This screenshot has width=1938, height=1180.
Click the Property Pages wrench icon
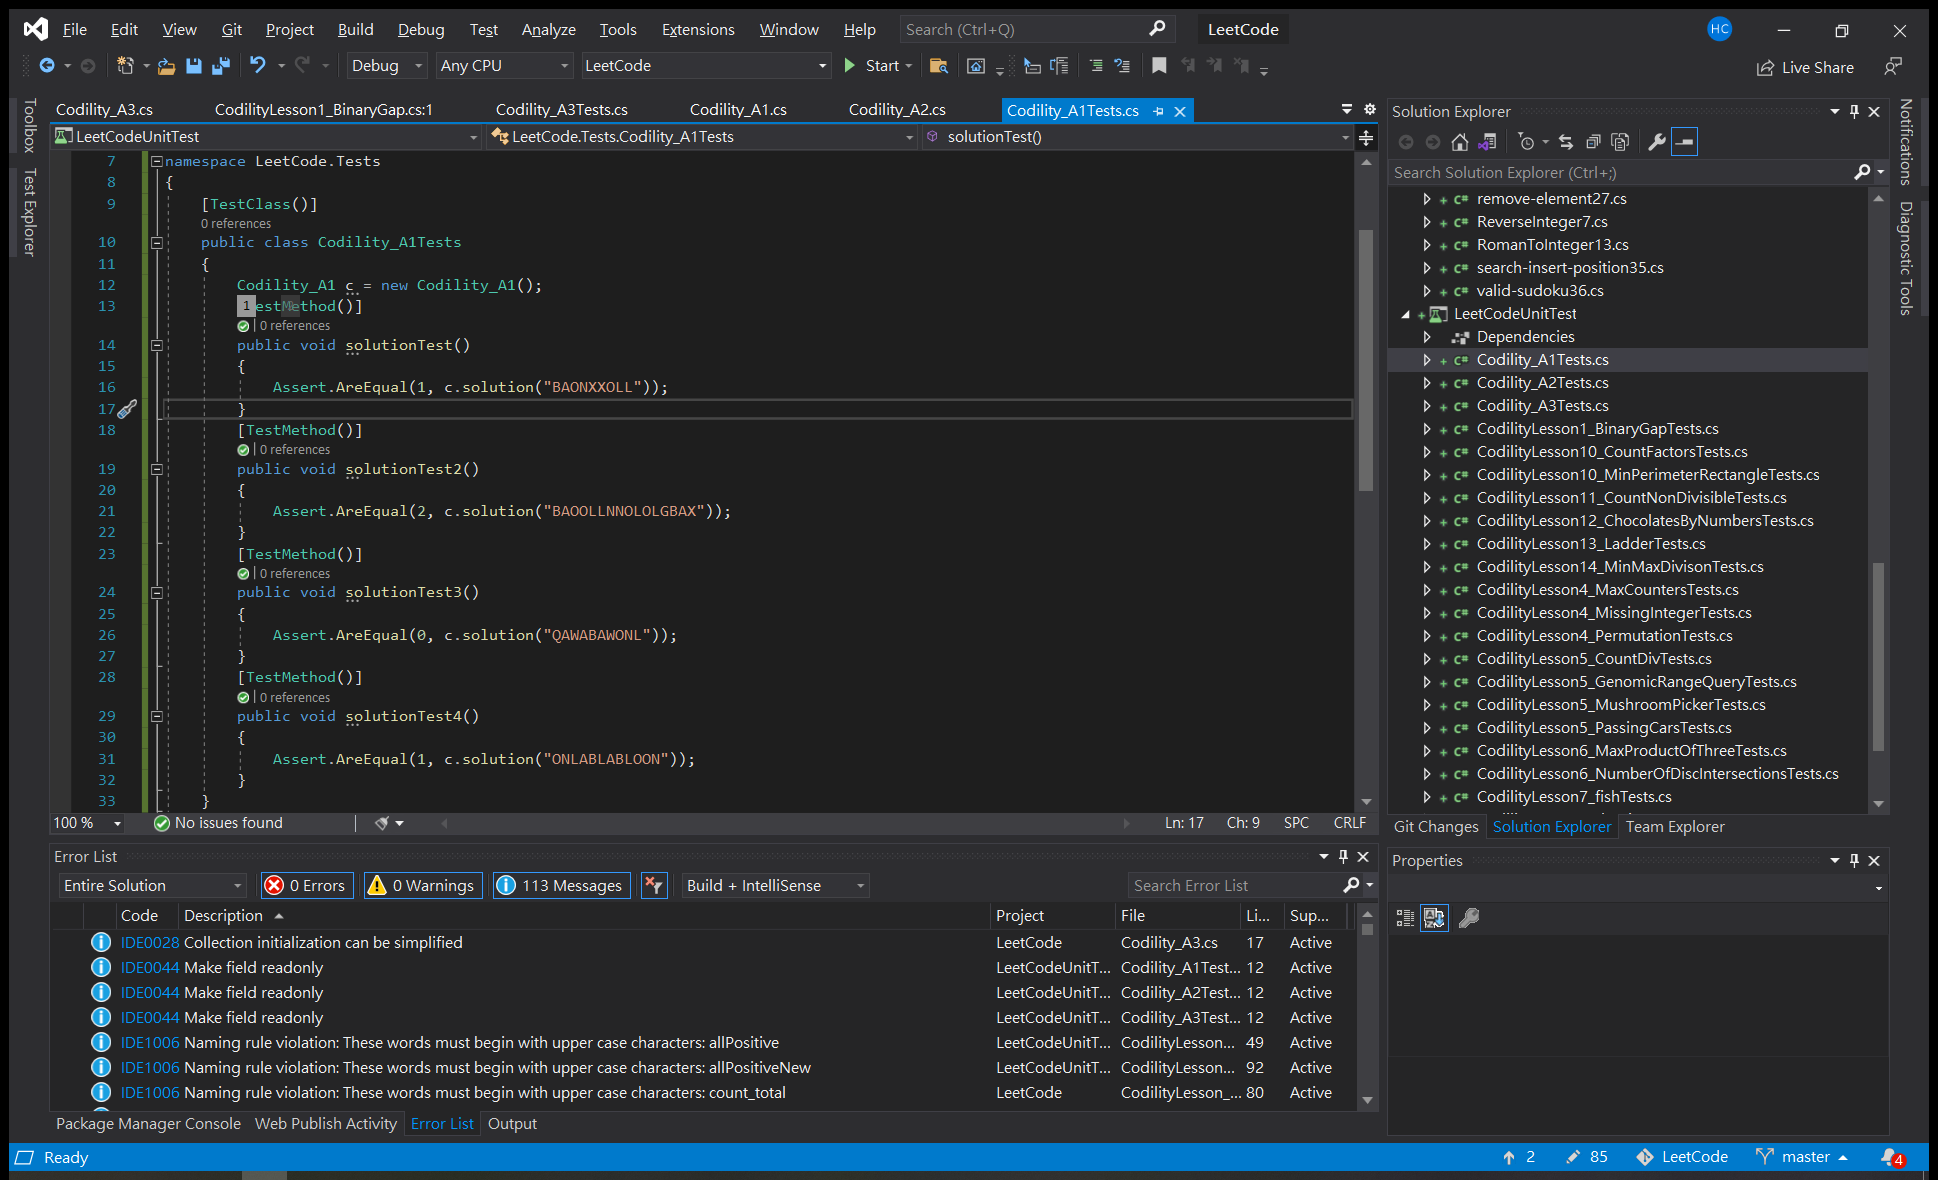(1469, 918)
